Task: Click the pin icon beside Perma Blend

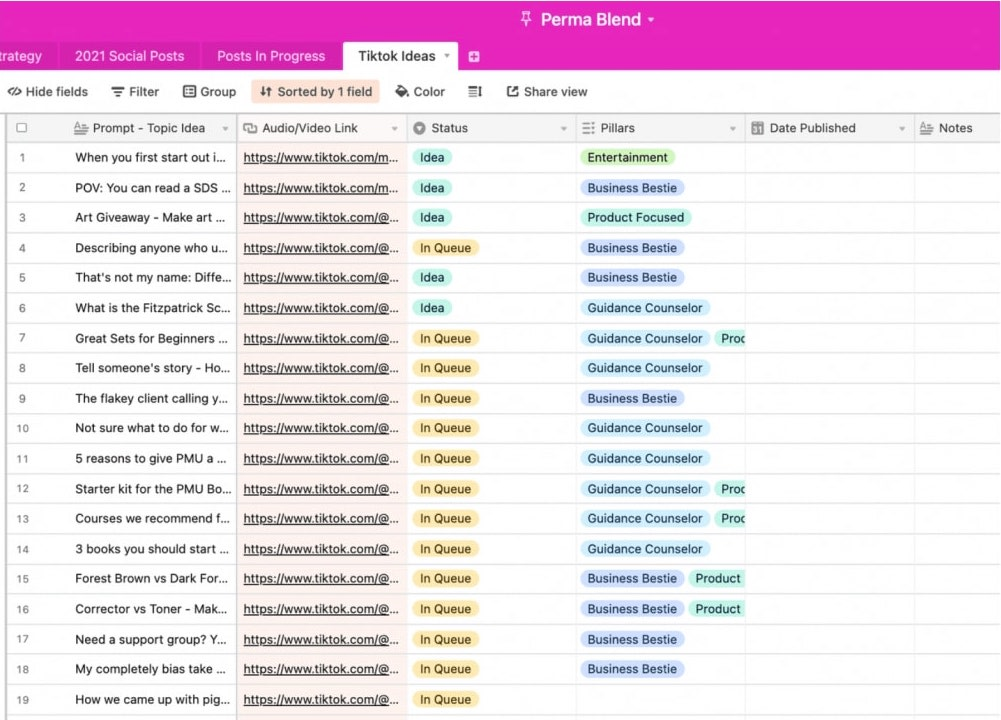Action: pyautogui.click(x=525, y=19)
